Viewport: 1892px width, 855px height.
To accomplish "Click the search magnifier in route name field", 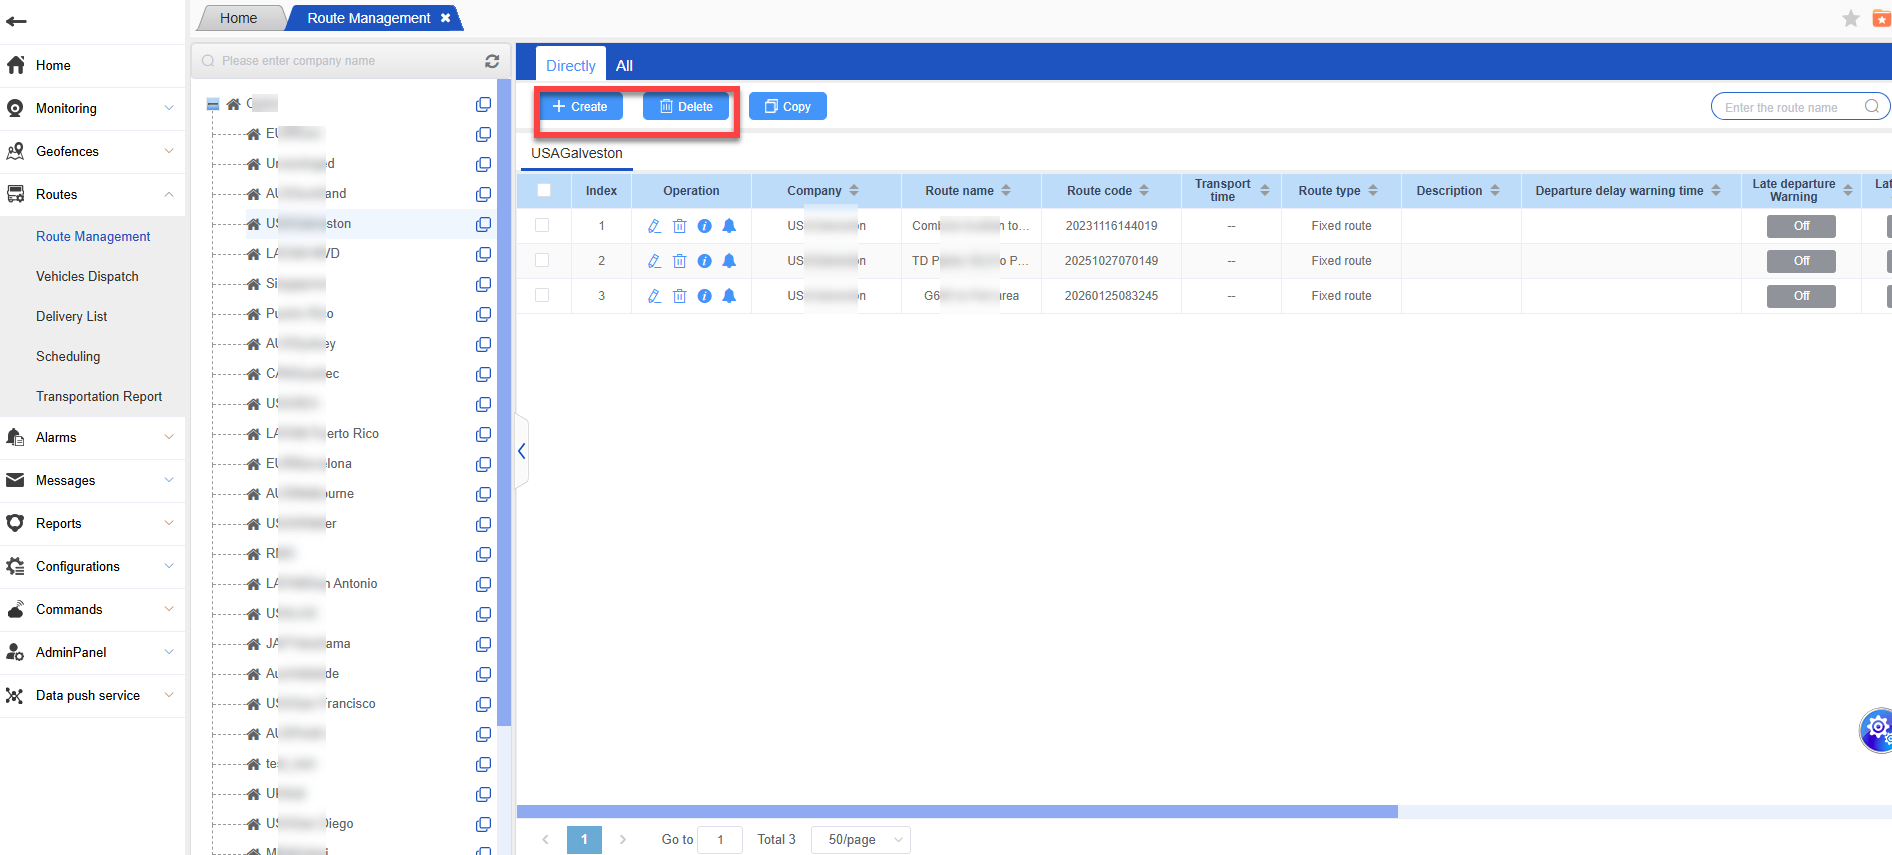I will coord(1871,107).
